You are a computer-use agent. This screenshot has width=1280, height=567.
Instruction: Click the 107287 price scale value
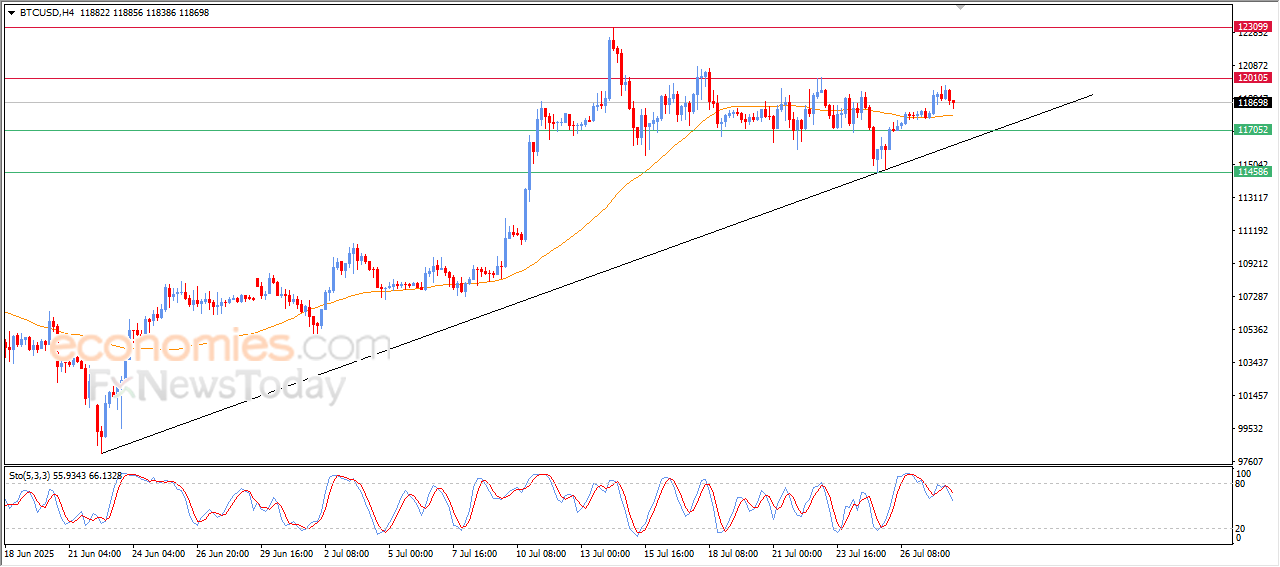tap(1253, 297)
